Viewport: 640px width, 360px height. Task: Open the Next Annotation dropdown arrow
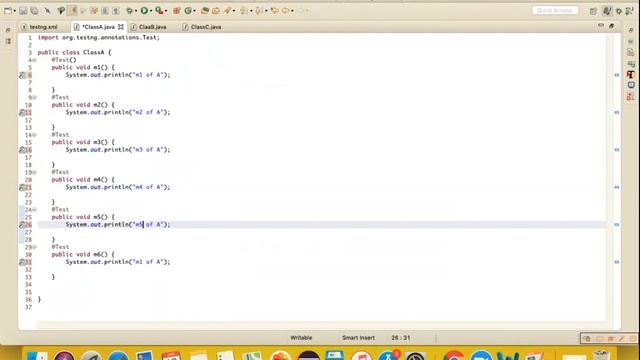point(251,11)
